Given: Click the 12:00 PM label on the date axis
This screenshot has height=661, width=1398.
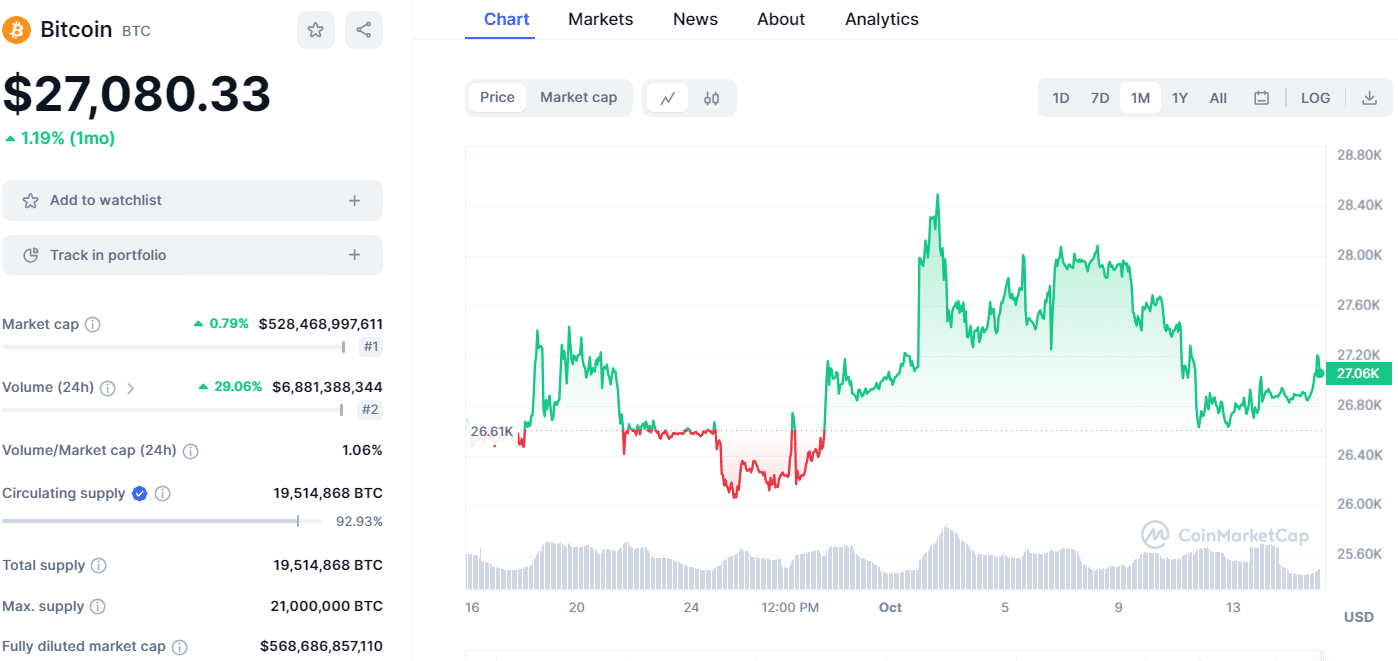Looking at the screenshot, I should [790, 608].
